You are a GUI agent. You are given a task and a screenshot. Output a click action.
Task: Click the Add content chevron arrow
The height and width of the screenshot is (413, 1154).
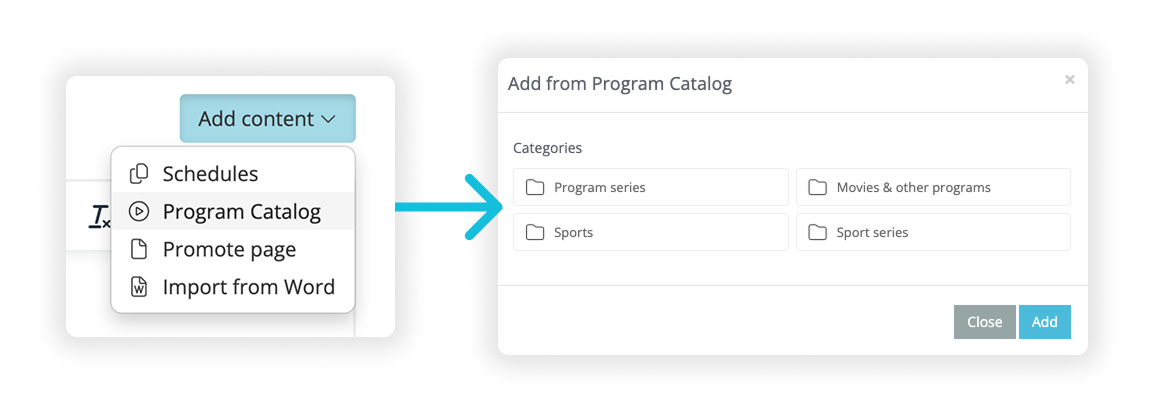click(x=328, y=120)
